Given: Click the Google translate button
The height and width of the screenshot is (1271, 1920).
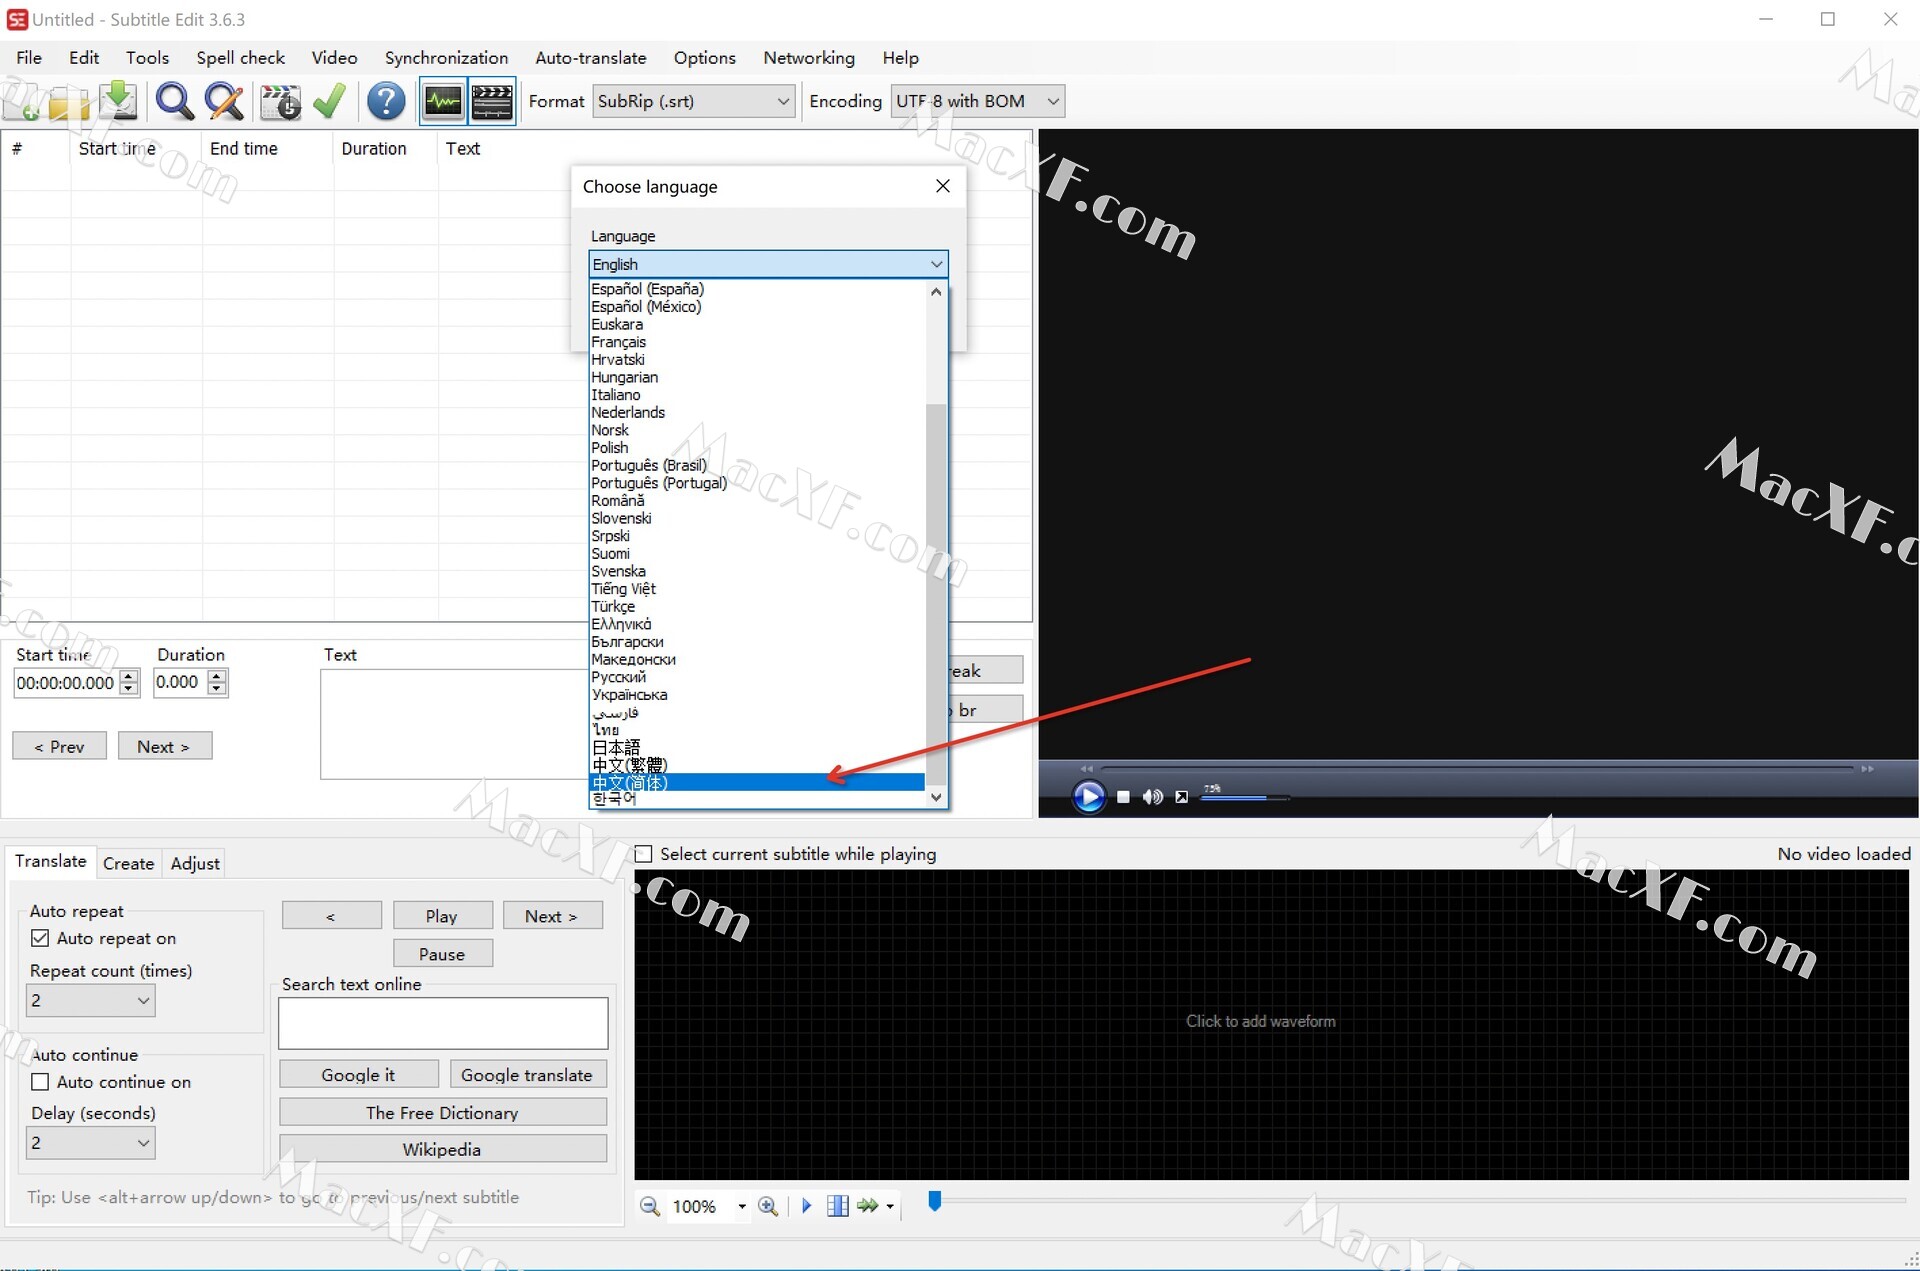Looking at the screenshot, I should pyautogui.click(x=527, y=1075).
